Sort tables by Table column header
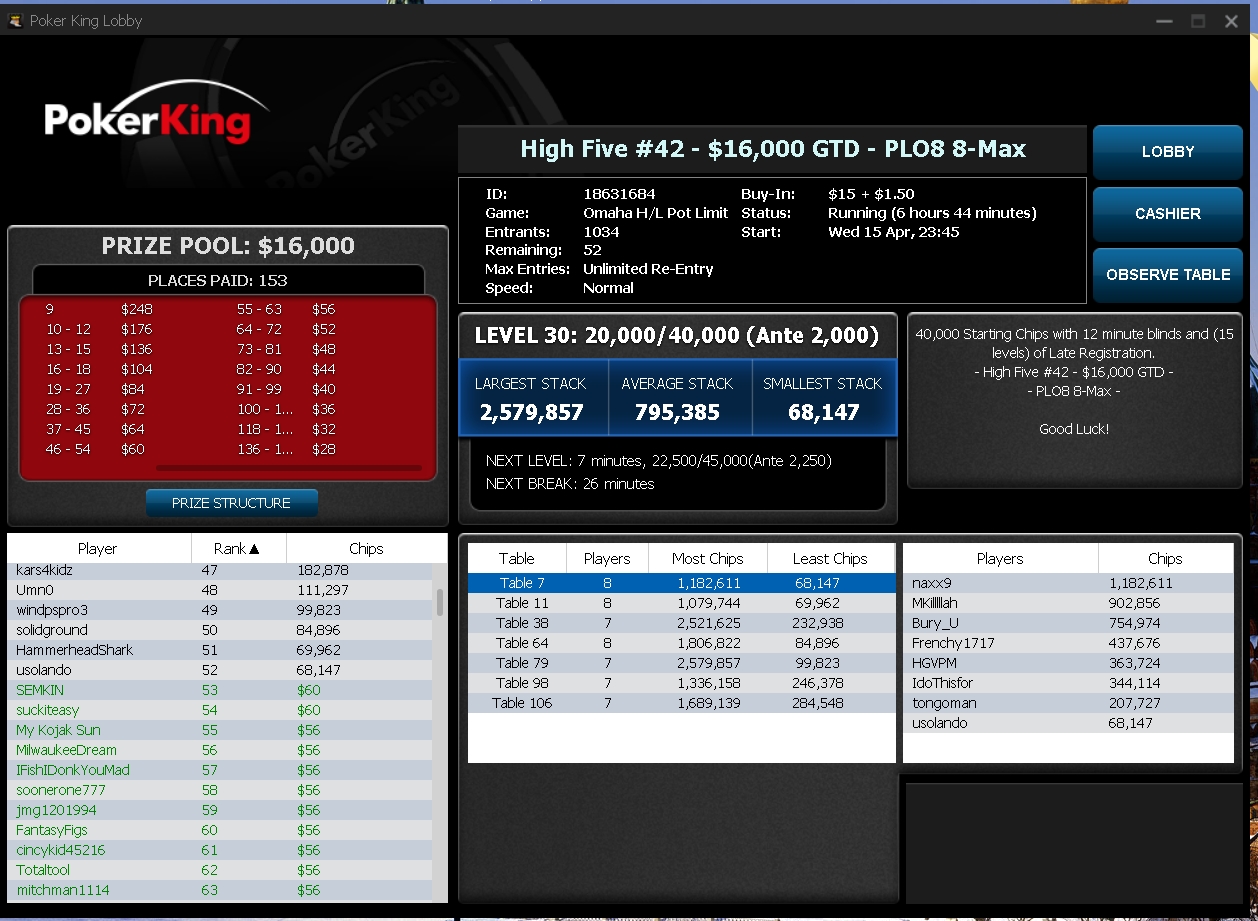This screenshot has width=1258, height=921. point(517,558)
